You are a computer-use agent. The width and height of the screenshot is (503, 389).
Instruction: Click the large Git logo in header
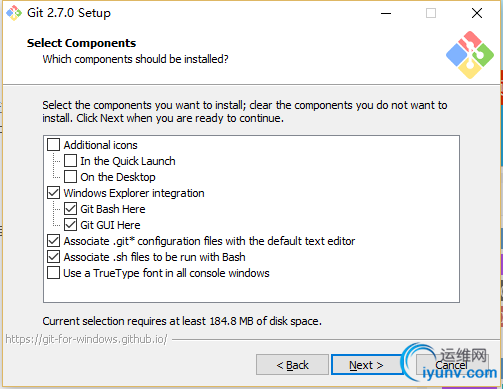[470, 55]
